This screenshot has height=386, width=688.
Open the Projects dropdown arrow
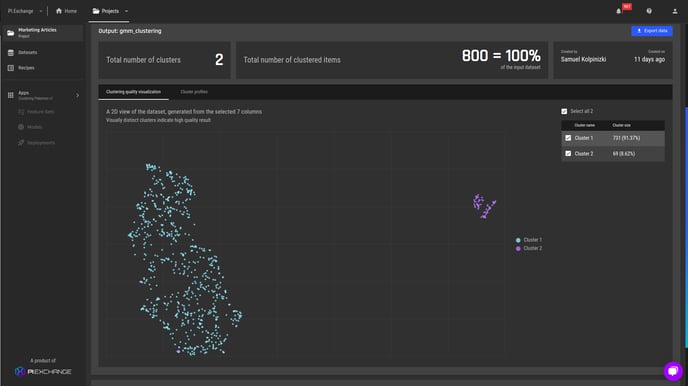[126, 11]
